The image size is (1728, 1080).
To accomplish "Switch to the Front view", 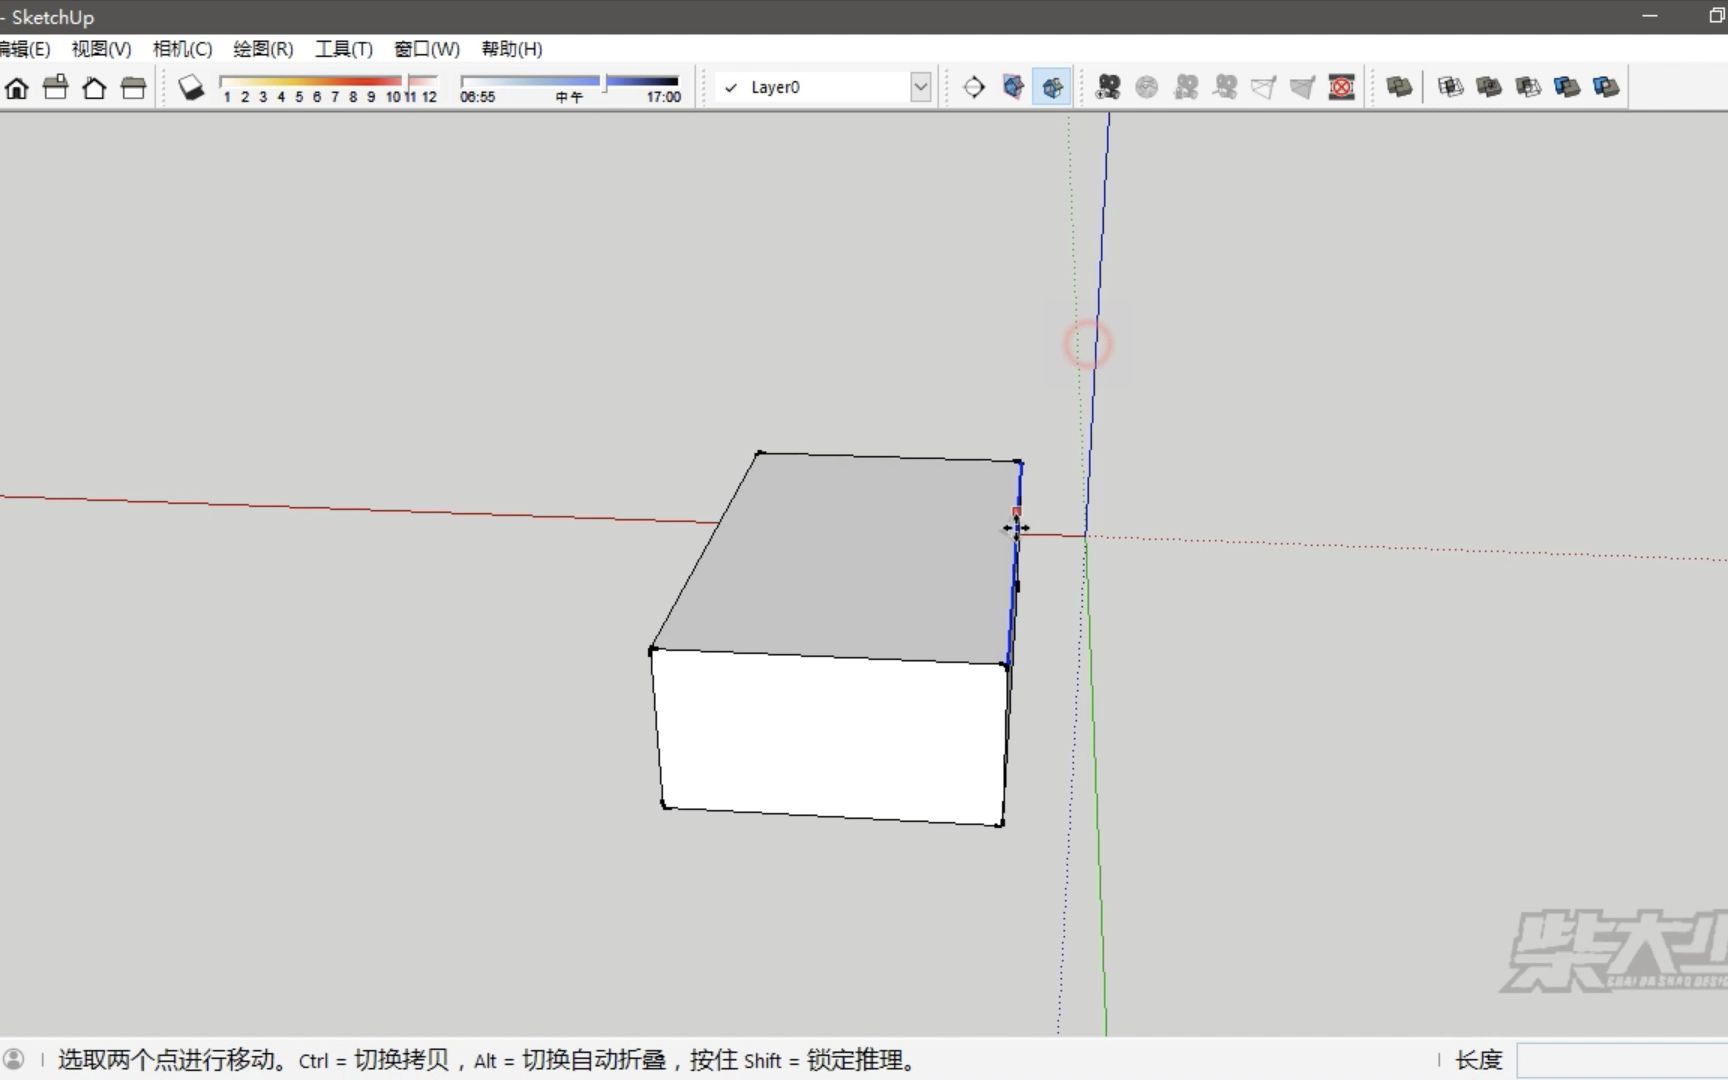I will [94, 88].
